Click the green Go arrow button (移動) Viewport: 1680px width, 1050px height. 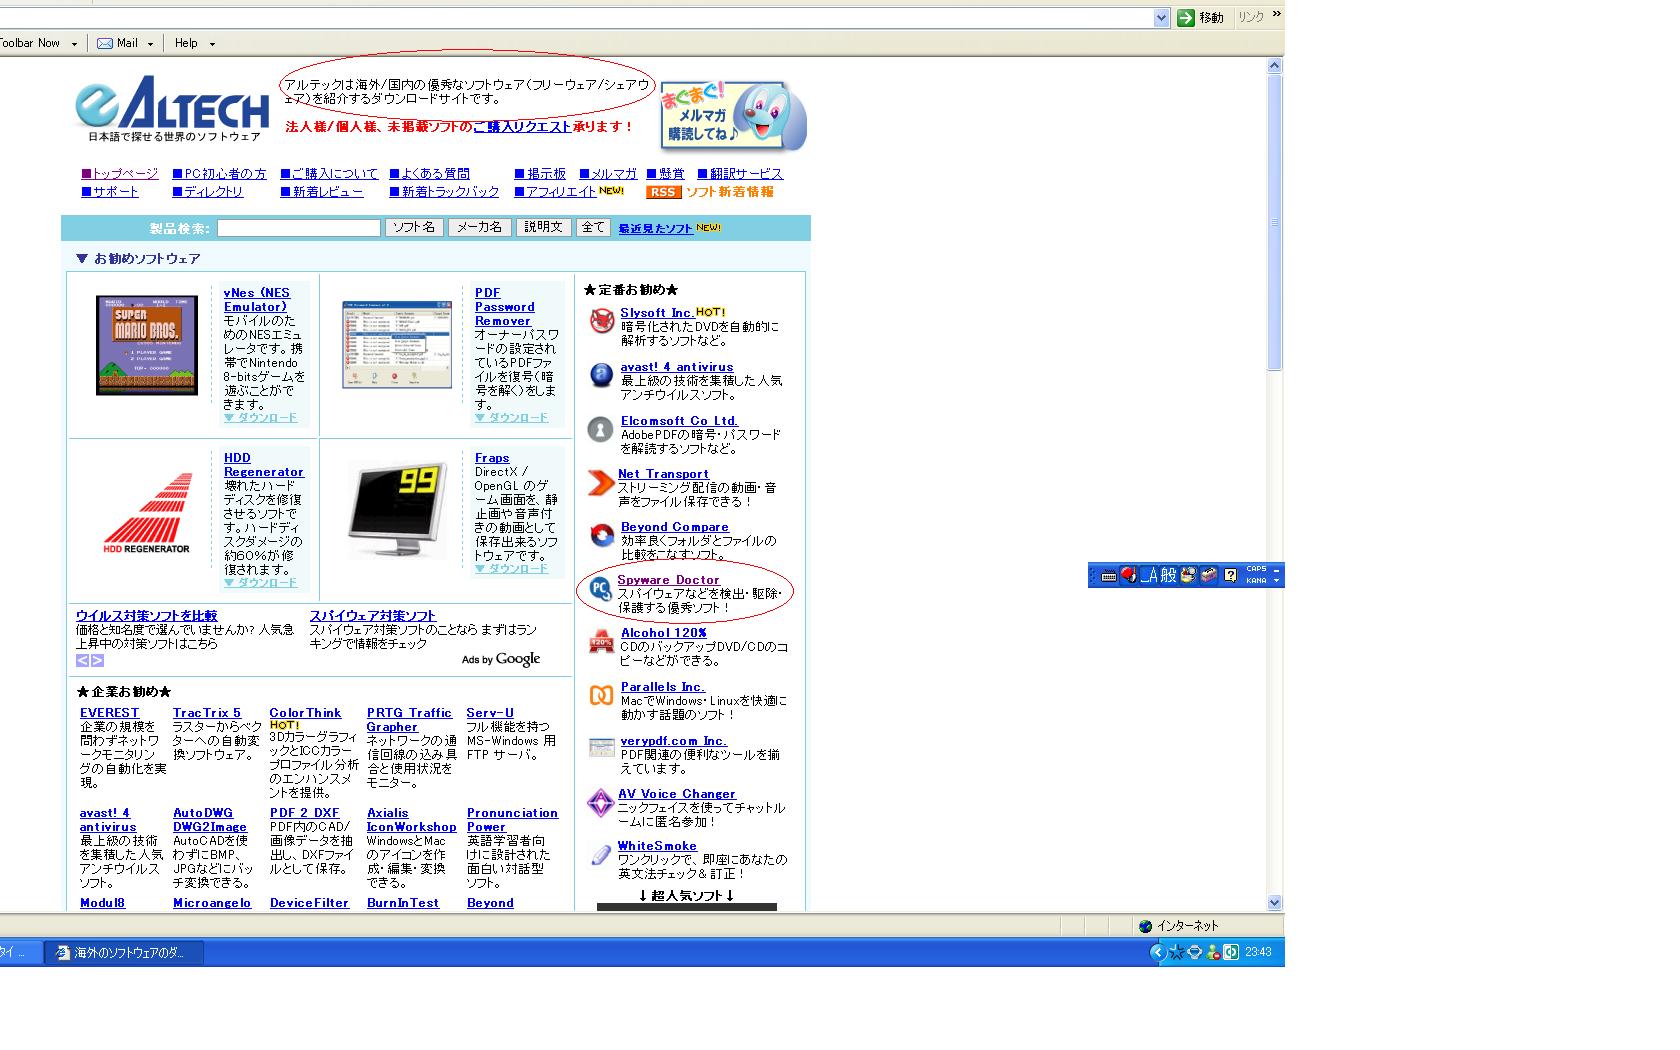point(1186,17)
